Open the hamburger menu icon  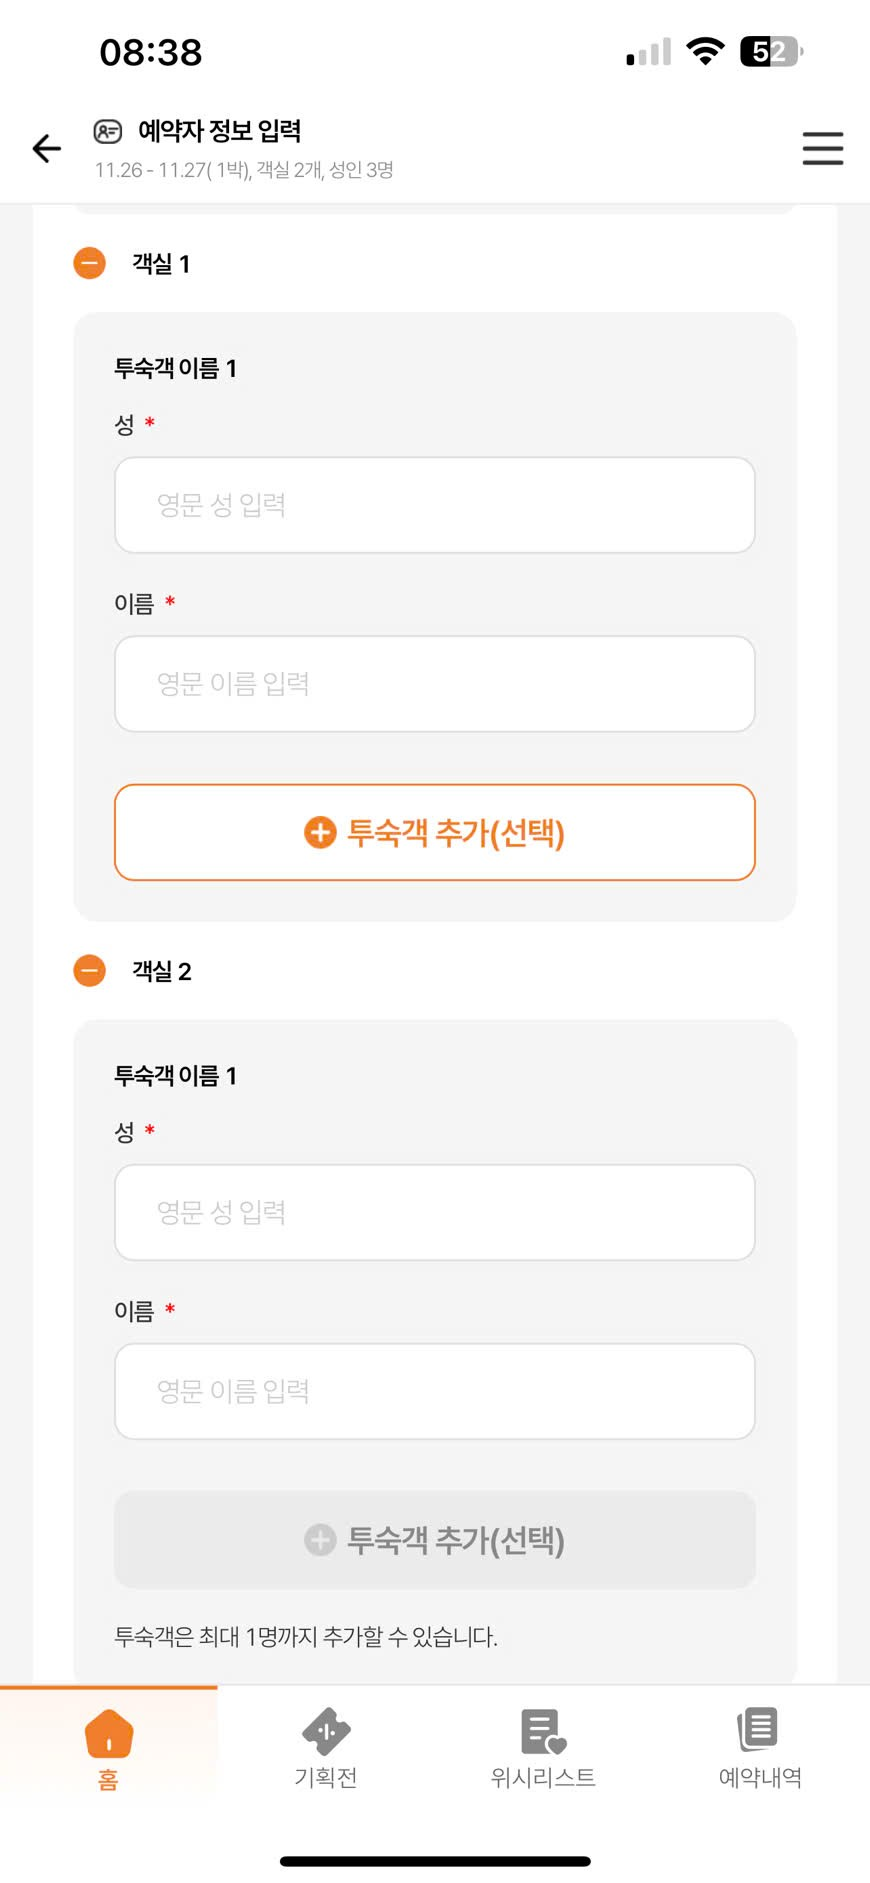coord(822,149)
